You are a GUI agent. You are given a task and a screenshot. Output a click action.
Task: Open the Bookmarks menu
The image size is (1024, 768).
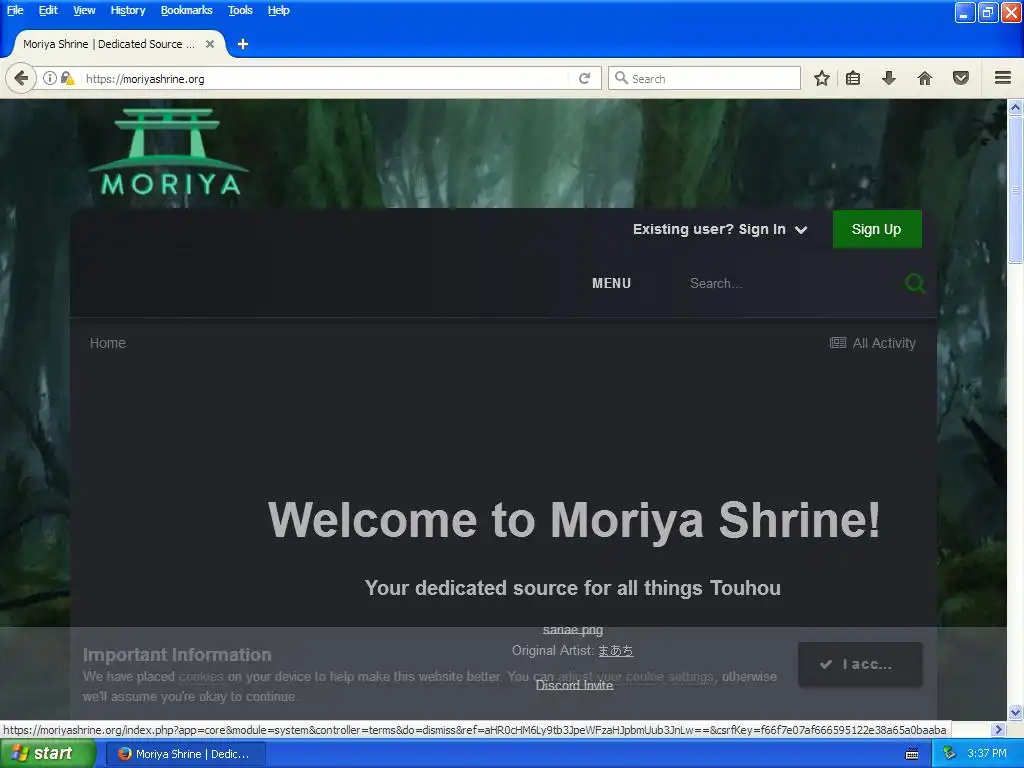pyautogui.click(x=187, y=10)
